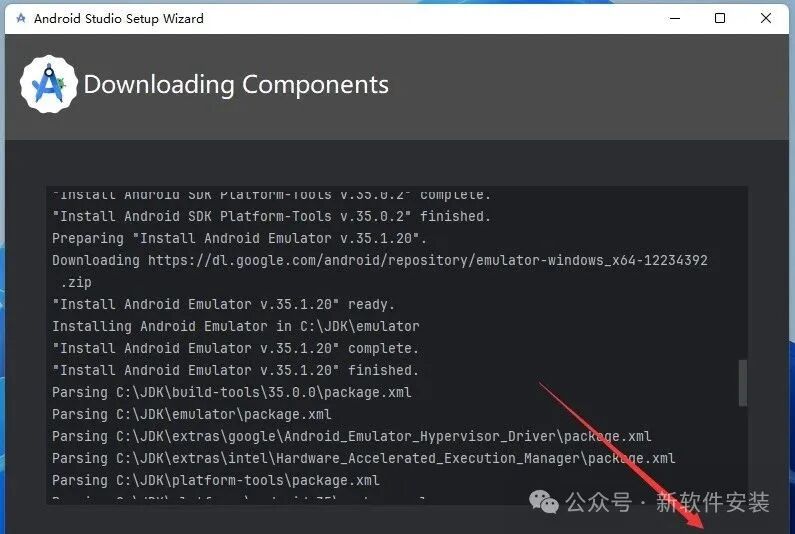Click the '.zip' continuation line
795x534 pixels.
[76, 282]
